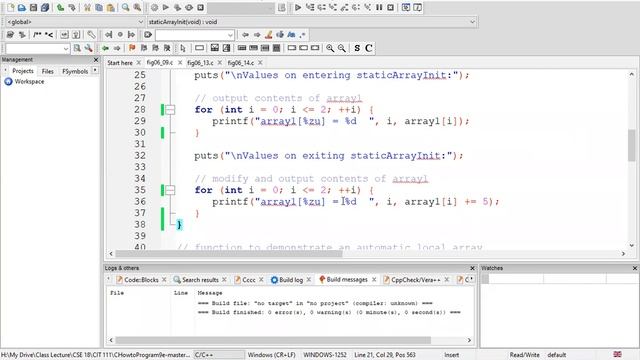Viewport: 640px width, 360px height.
Task: Save the current file with floppy icon
Action: tap(33, 7)
